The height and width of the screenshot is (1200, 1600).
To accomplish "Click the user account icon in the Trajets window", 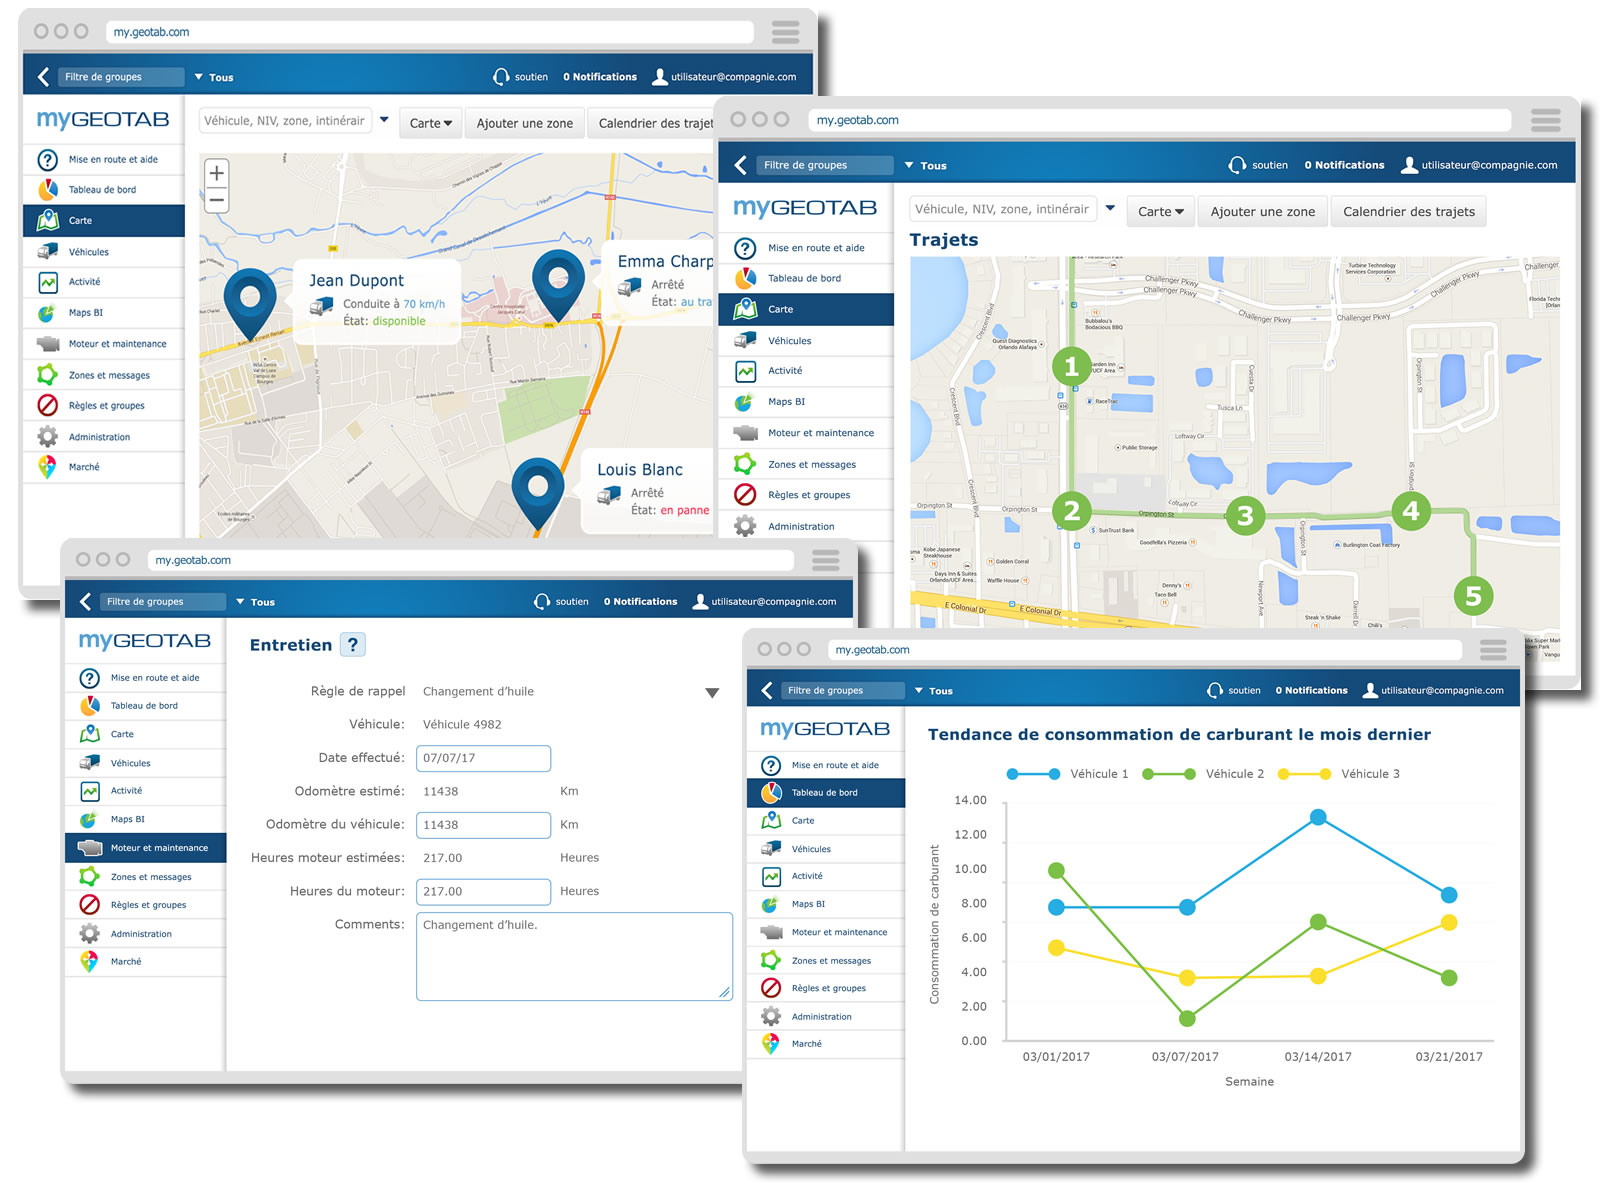I will click(x=1409, y=165).
